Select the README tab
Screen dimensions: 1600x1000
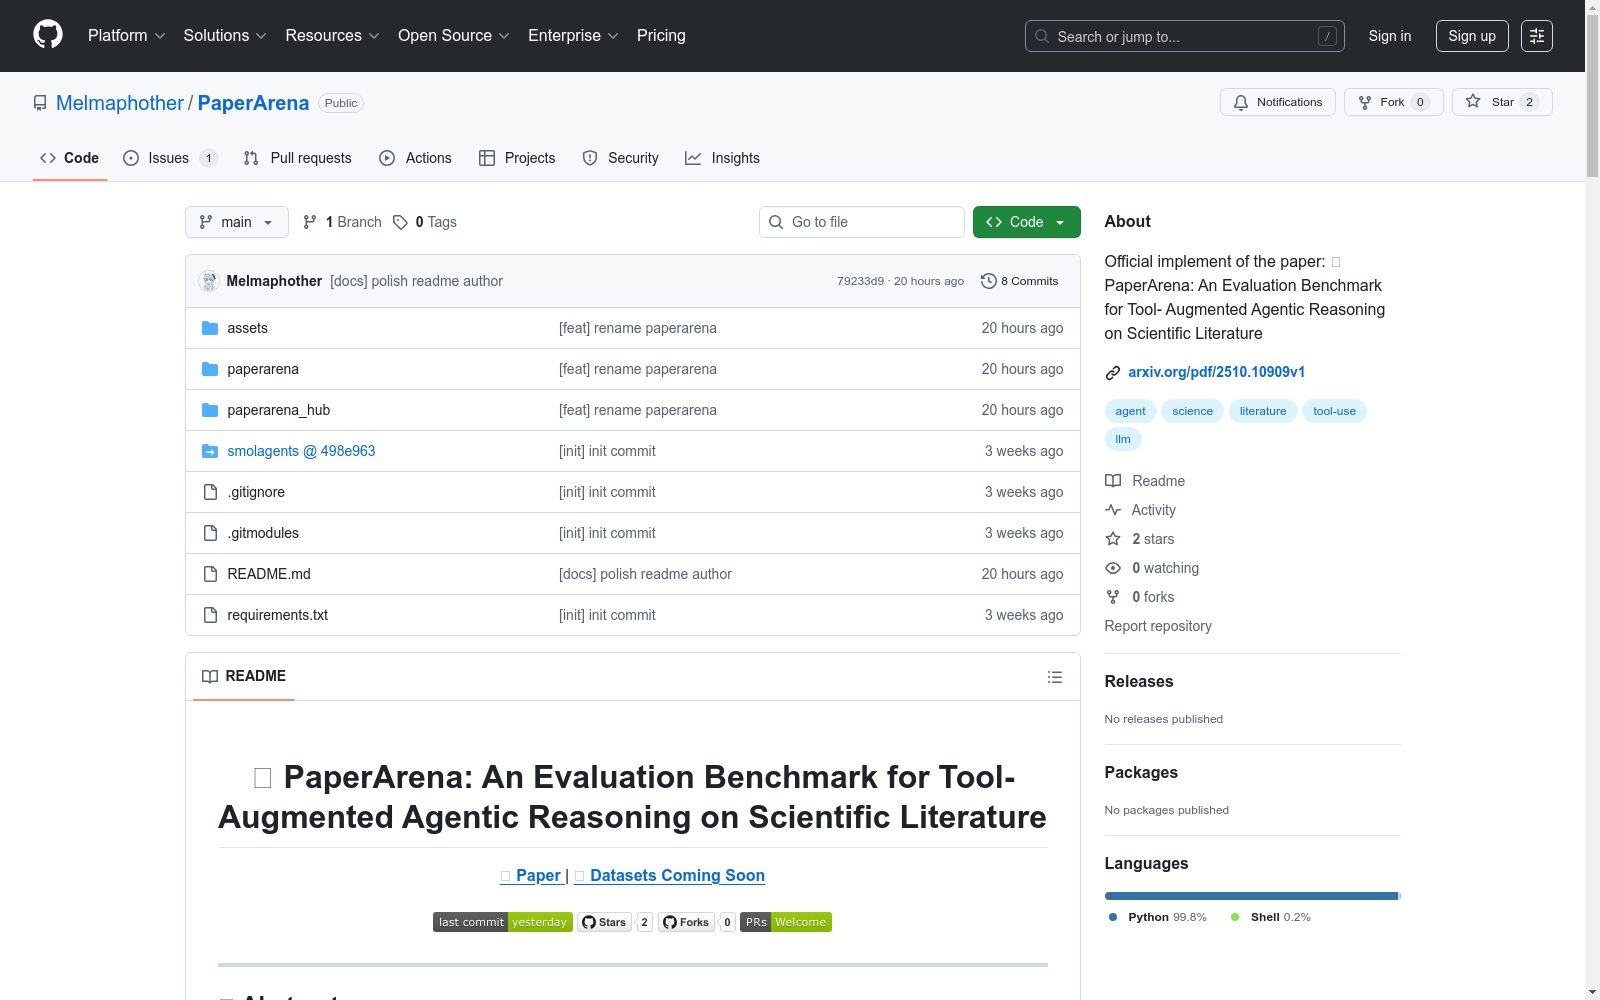[244, 676]
